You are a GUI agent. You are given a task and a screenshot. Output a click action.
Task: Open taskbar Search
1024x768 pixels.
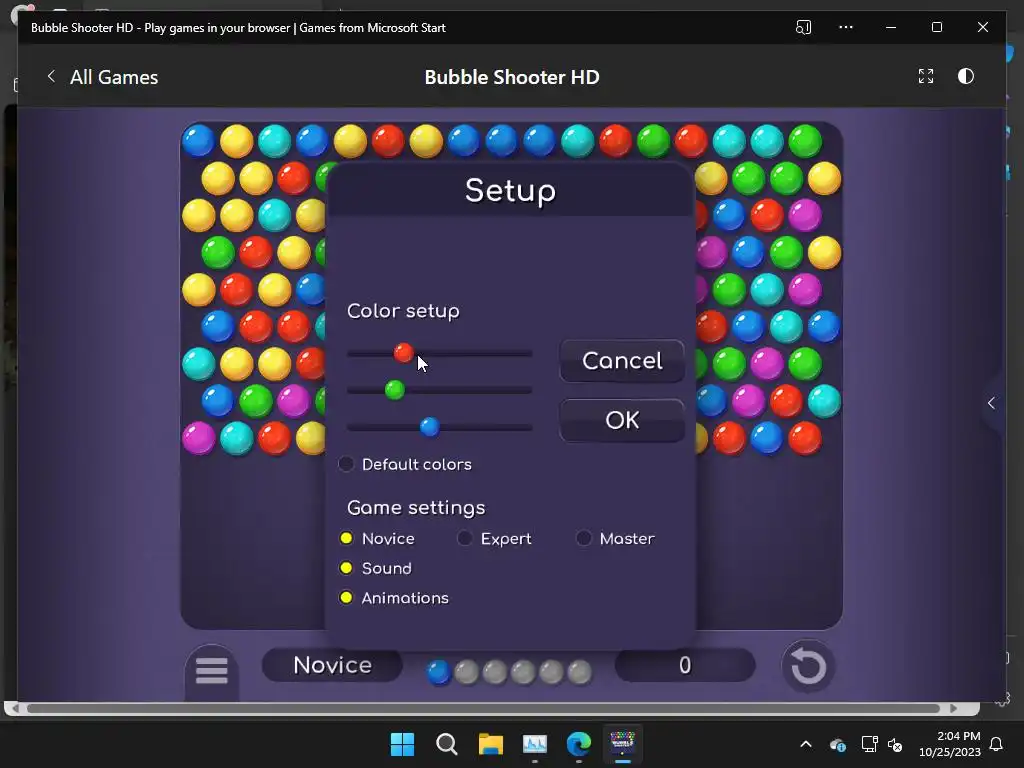click(447, 744)
